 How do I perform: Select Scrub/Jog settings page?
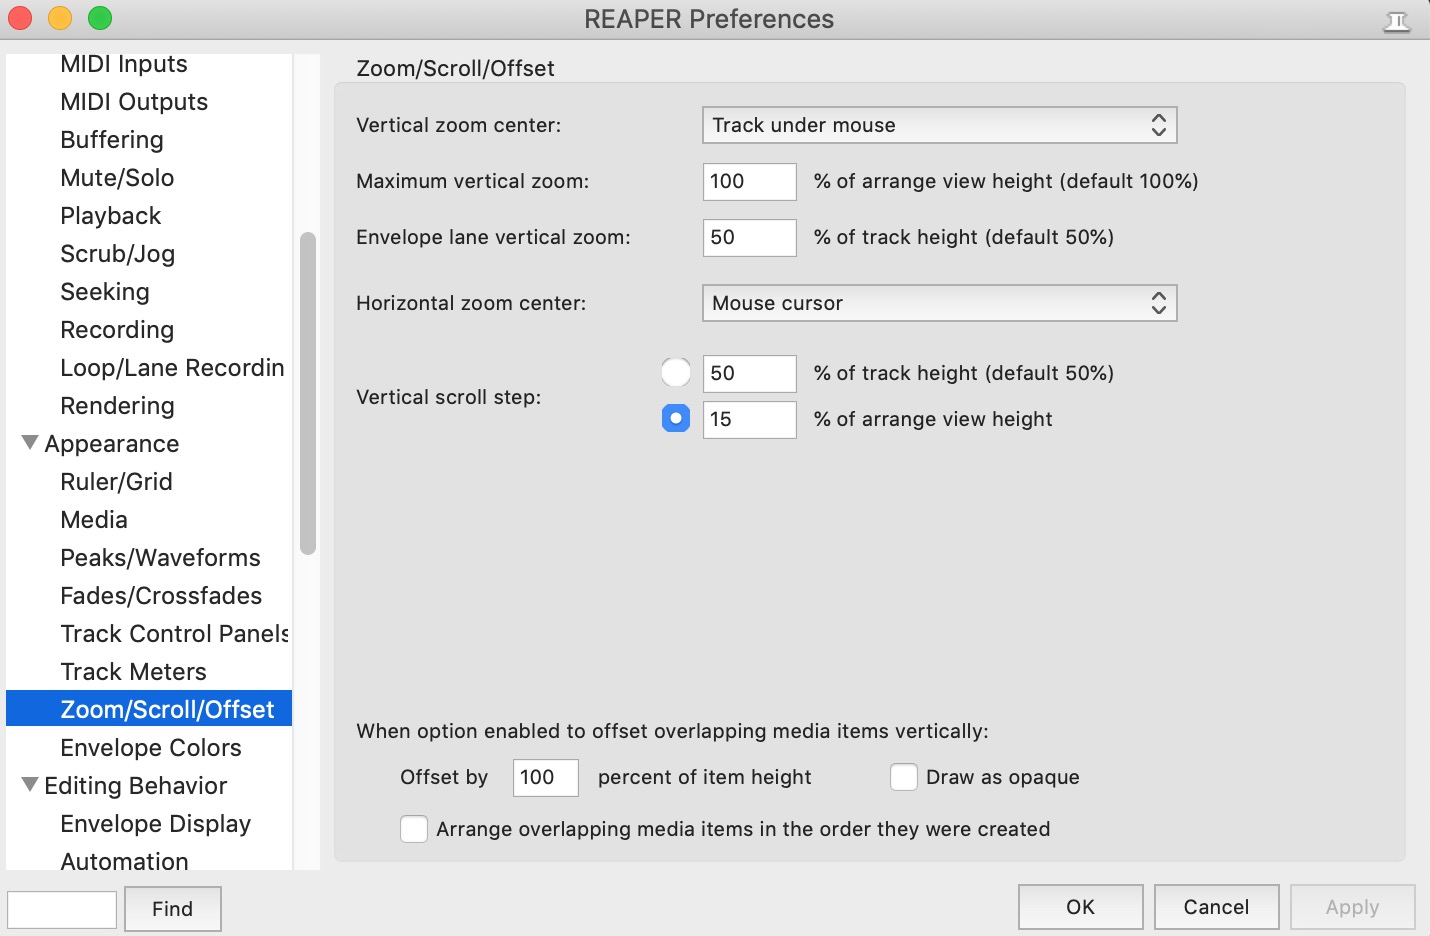coord(118,254)
